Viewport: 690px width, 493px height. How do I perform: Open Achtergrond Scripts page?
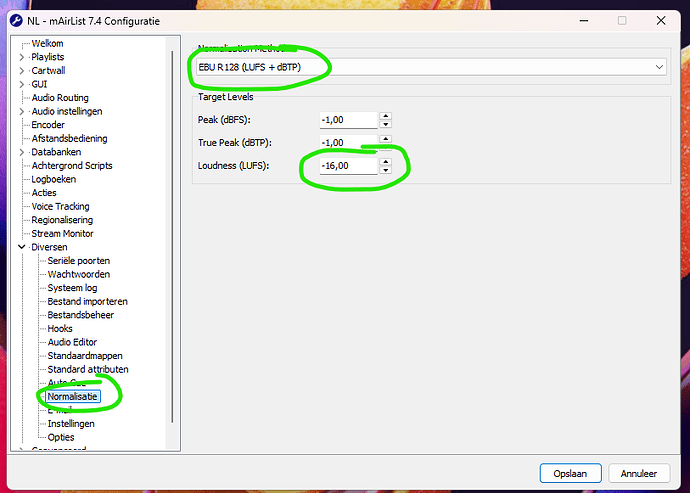(72, 166)
